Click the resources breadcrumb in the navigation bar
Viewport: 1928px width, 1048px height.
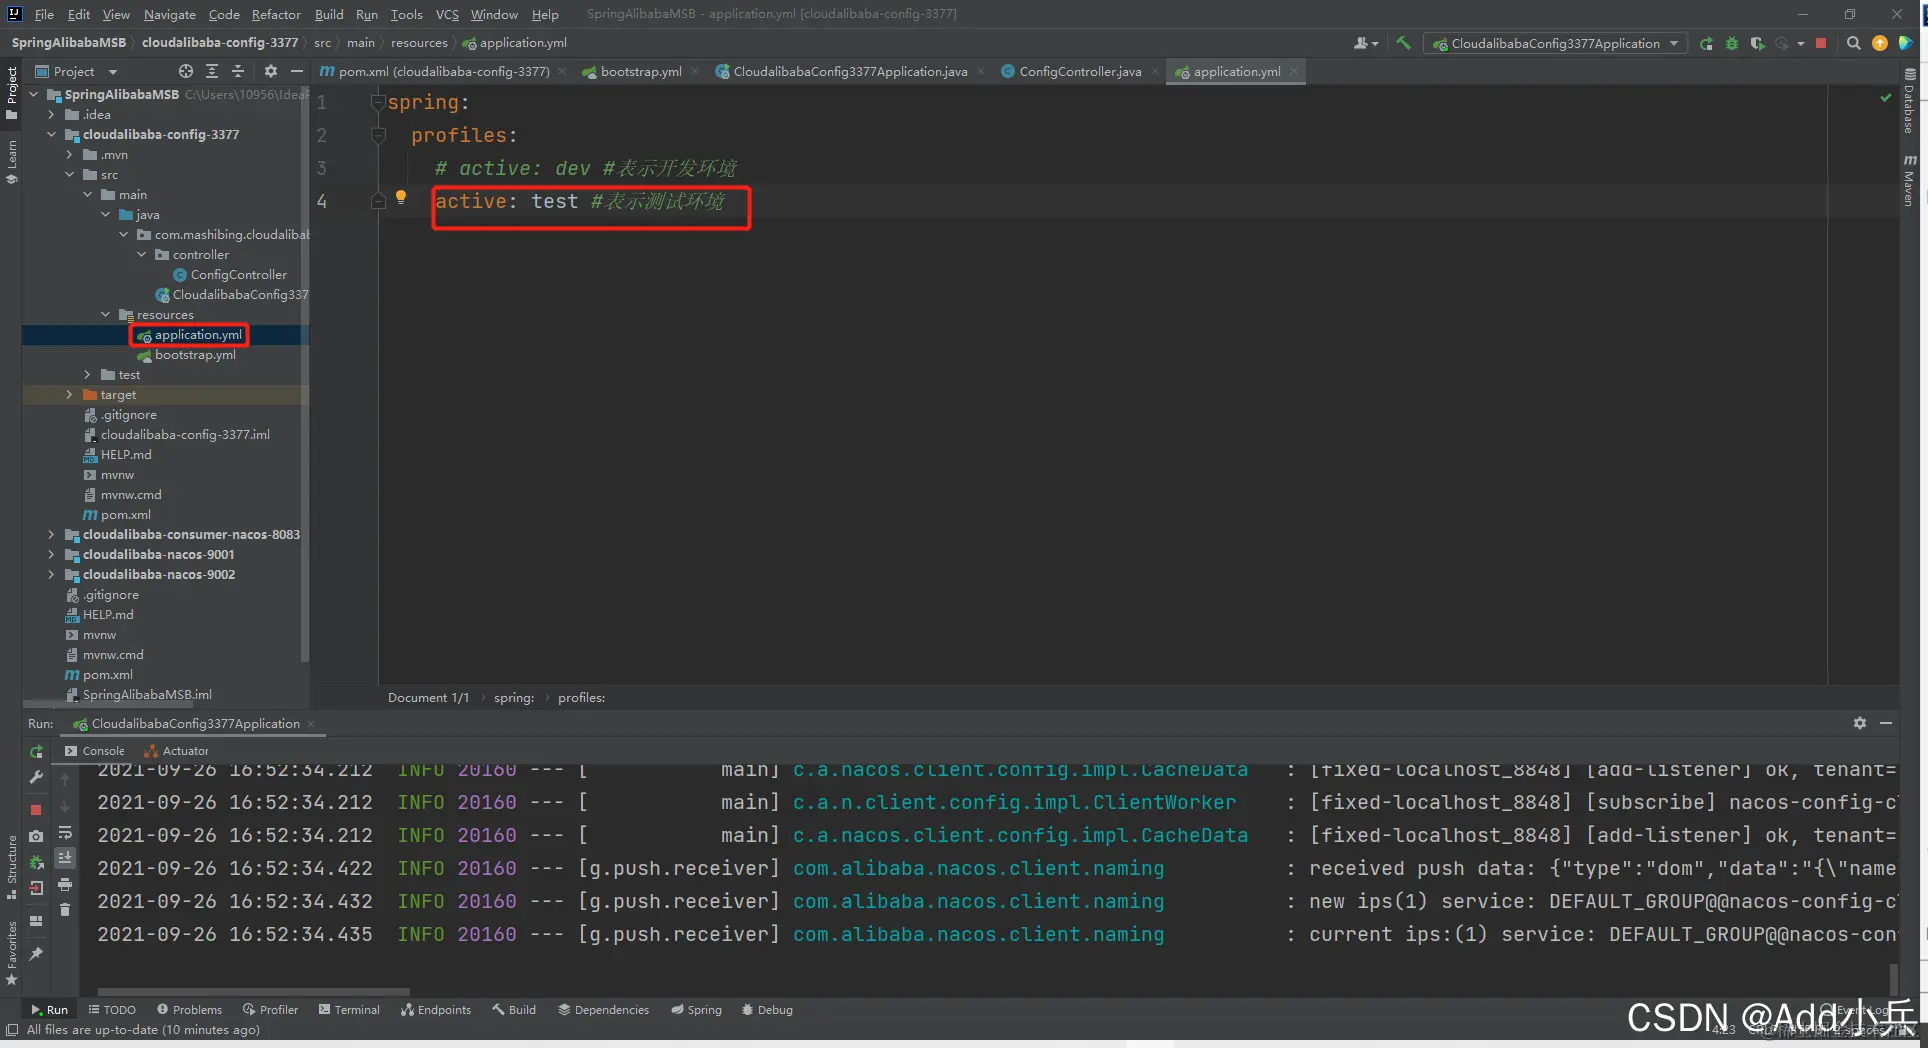point(419,43)
